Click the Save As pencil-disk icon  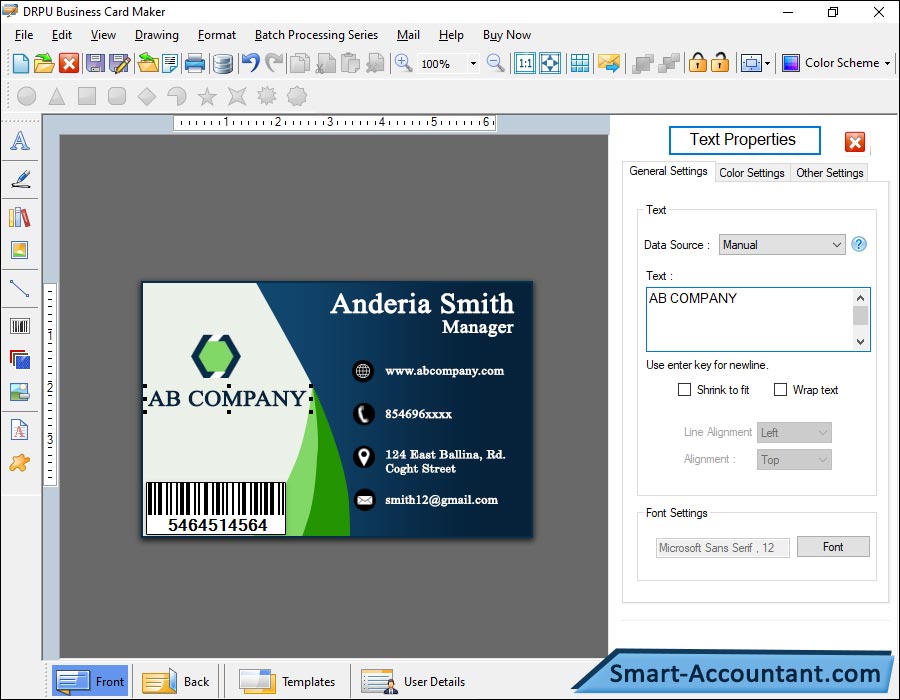click(x=120, y=63)
